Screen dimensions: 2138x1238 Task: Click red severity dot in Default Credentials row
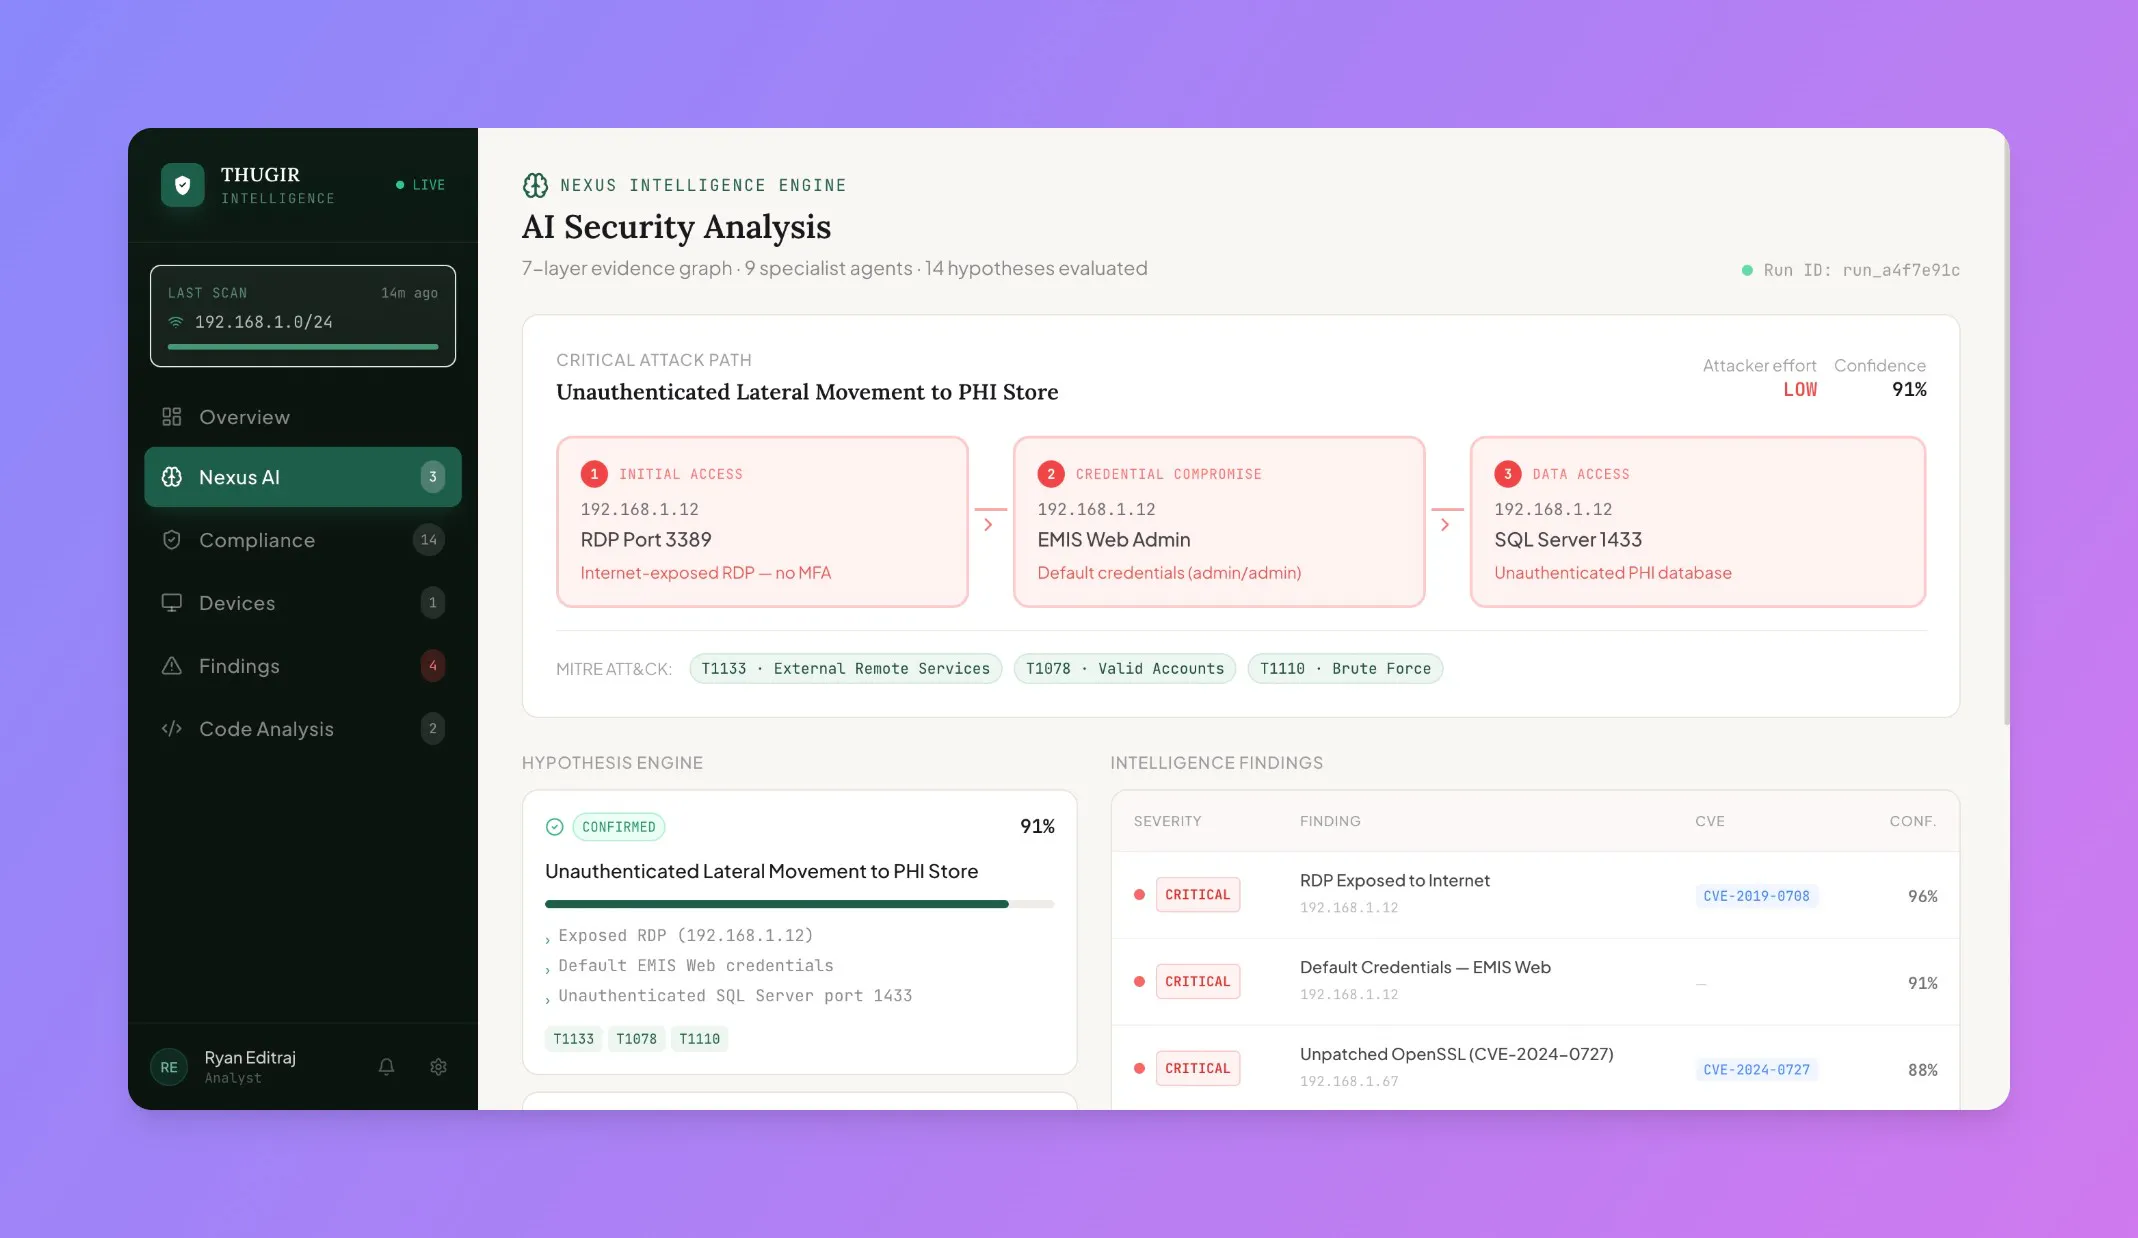point(1139,981)
